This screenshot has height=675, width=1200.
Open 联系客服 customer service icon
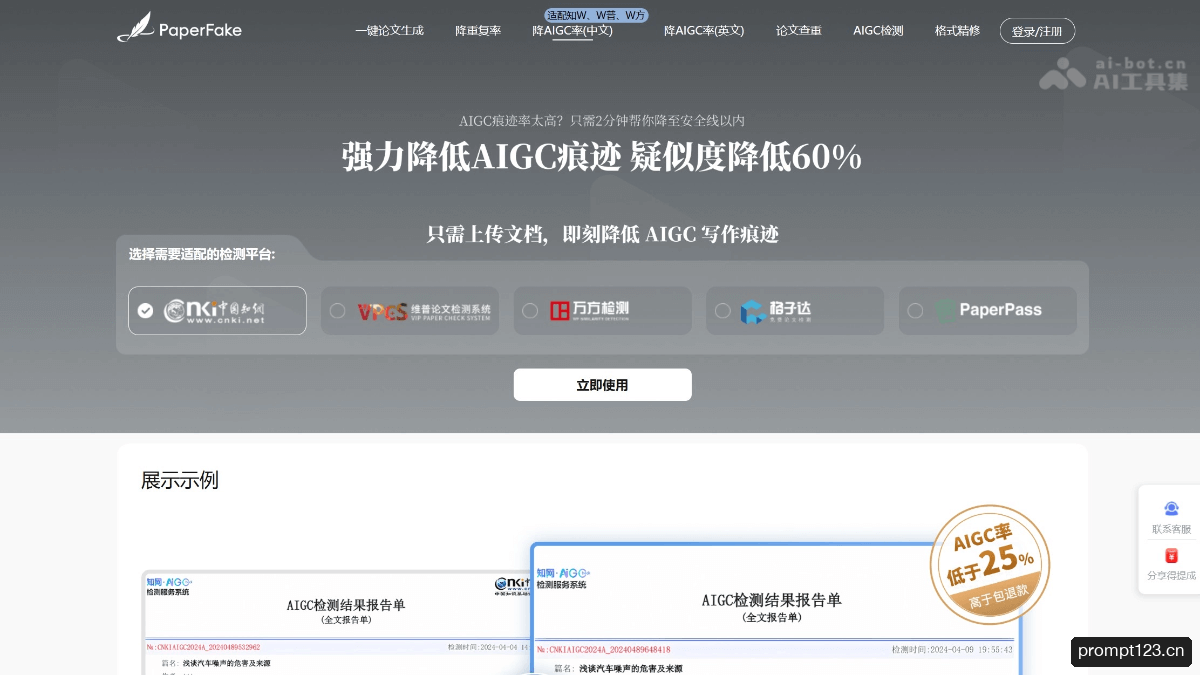coord(1171,510)
